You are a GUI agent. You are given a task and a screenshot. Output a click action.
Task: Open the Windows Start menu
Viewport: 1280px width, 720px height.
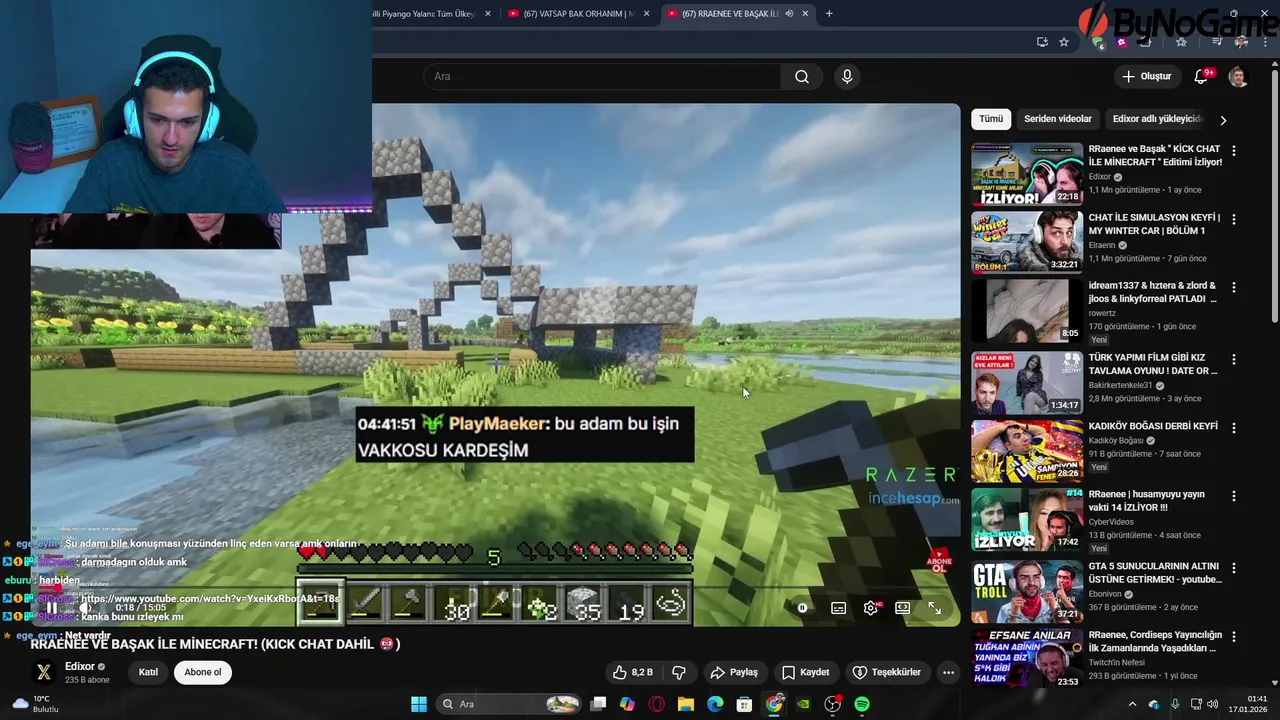click(419, 704)
